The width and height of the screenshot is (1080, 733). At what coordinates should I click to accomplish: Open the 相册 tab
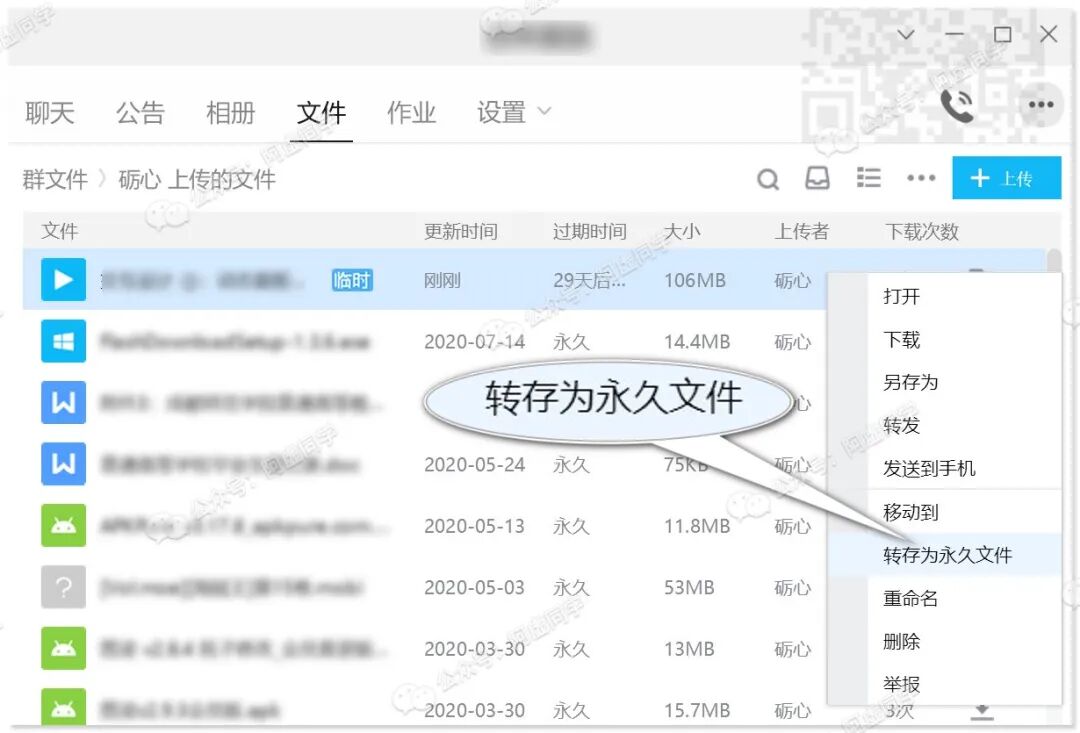tap(231, 112)
